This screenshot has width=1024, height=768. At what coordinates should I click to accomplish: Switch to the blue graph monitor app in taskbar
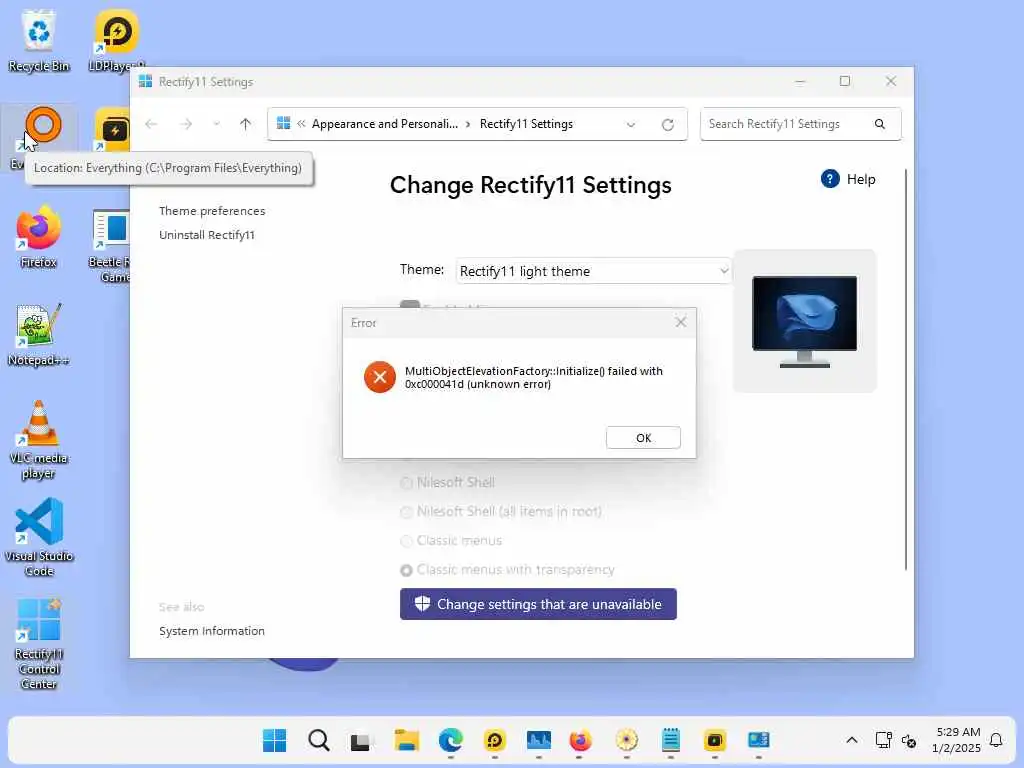pyautogui.click(x=539, y=741)
